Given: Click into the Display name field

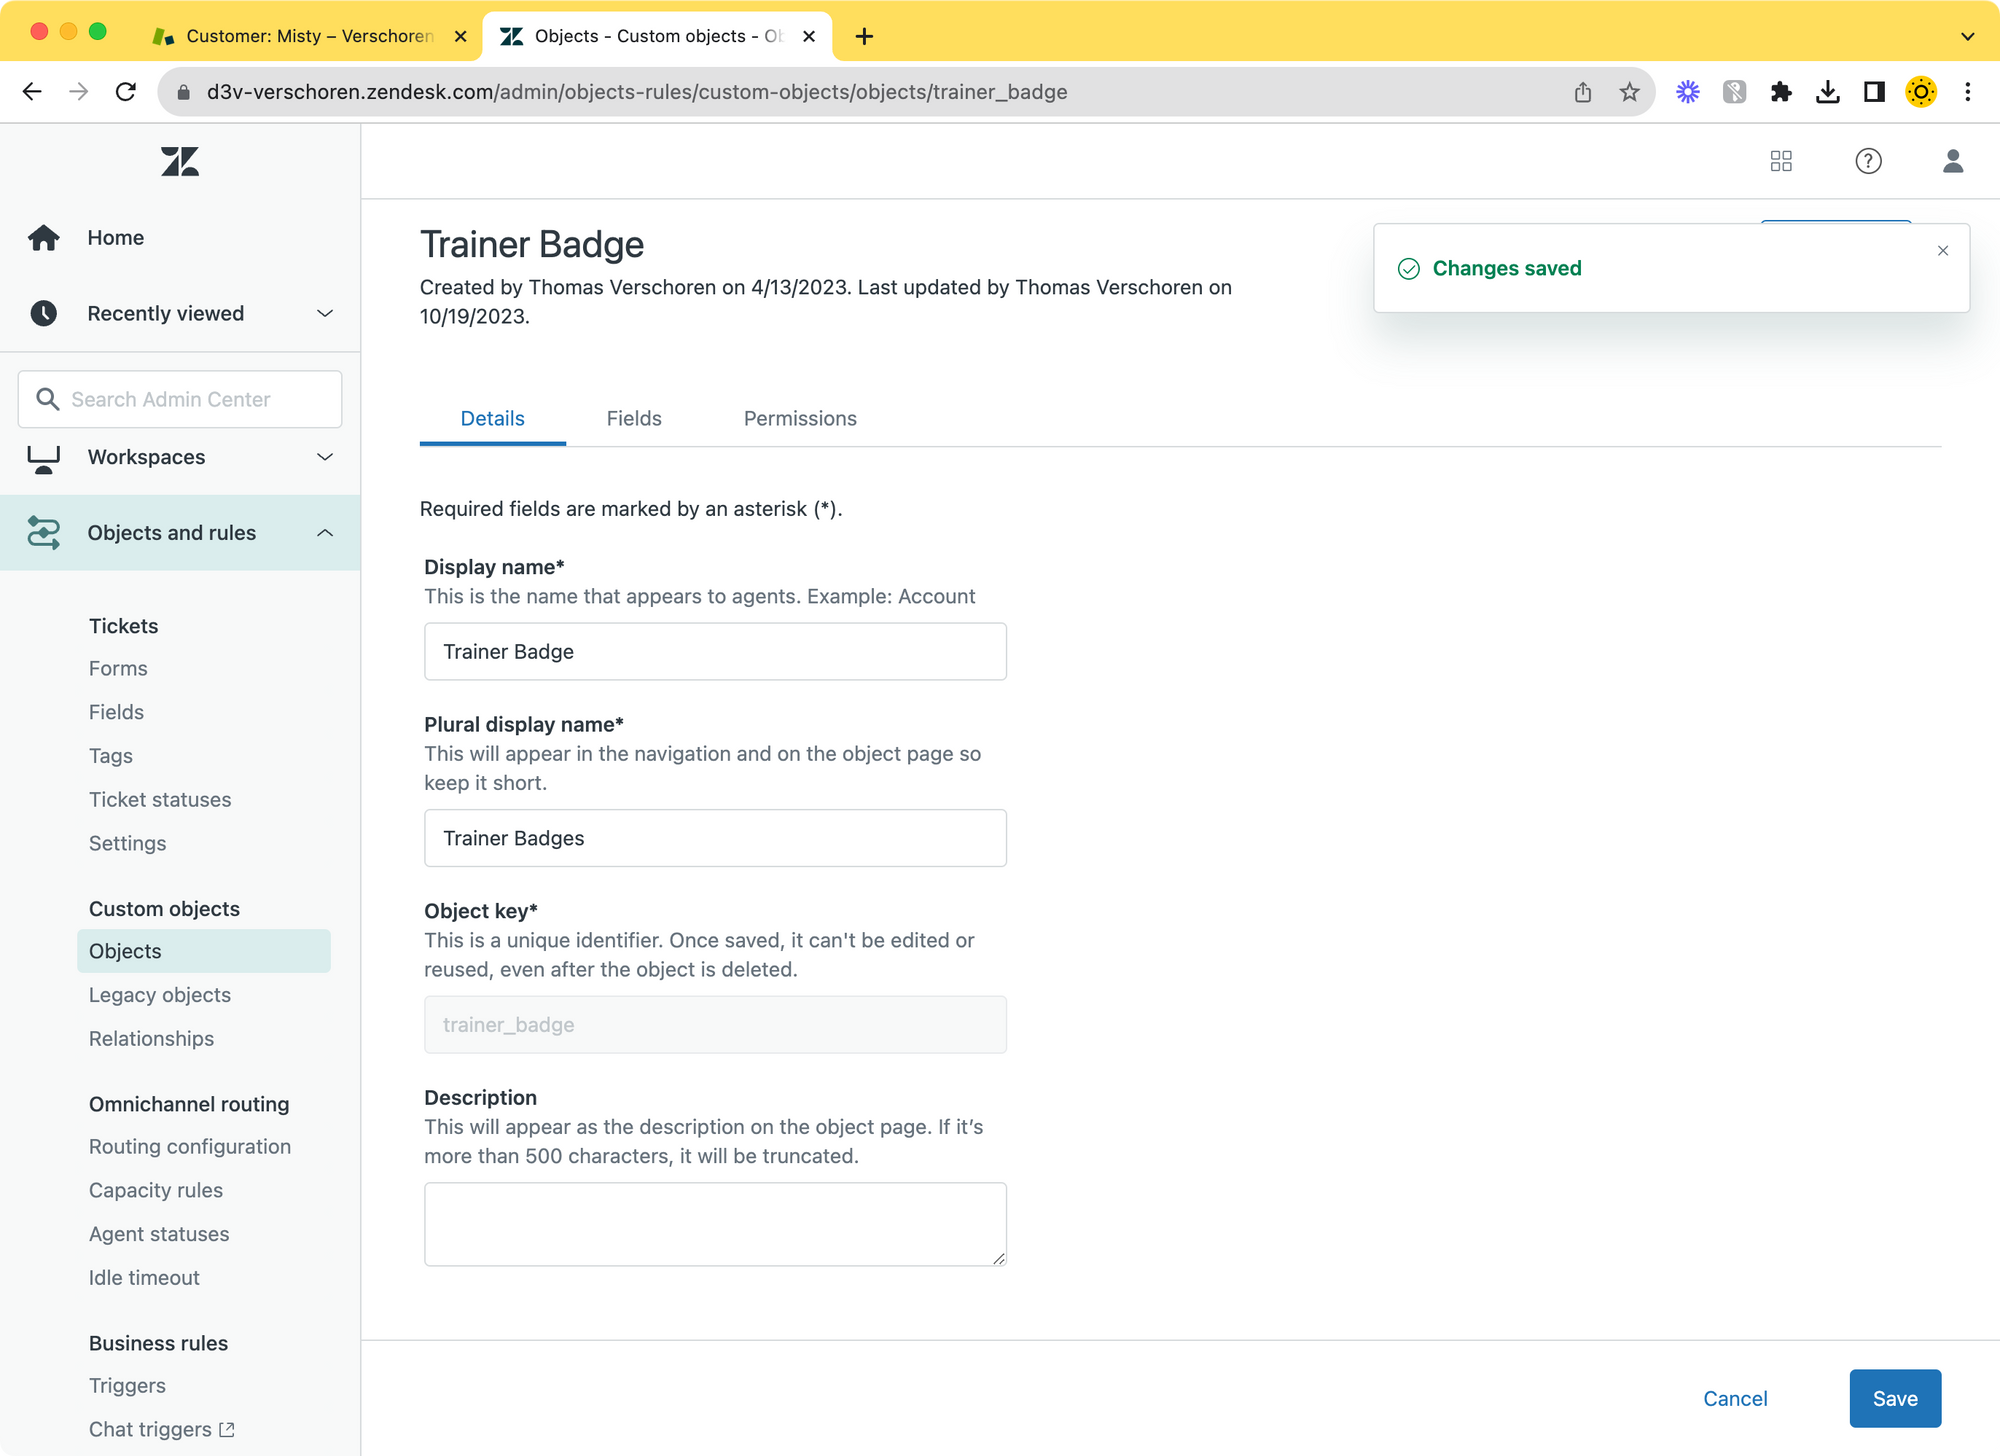Looking at the screenshot, I should 715,652.
